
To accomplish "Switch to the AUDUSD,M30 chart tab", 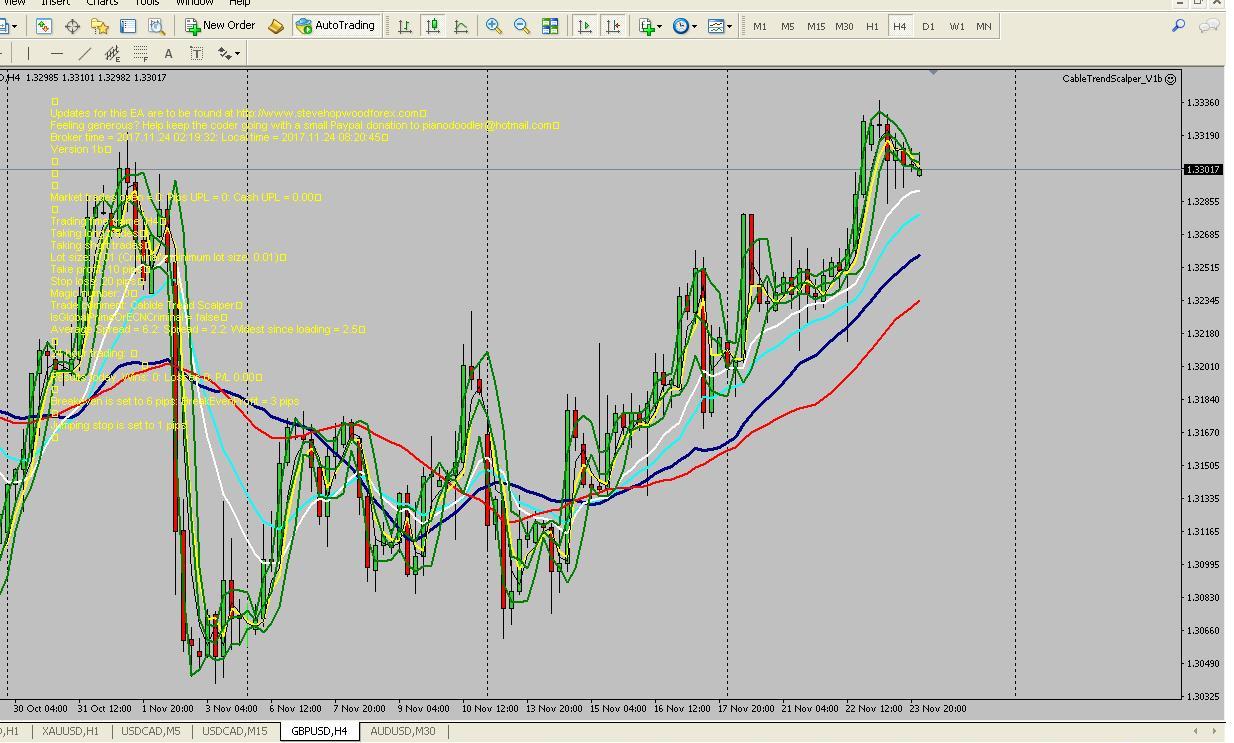I will (x=403, y=731).
